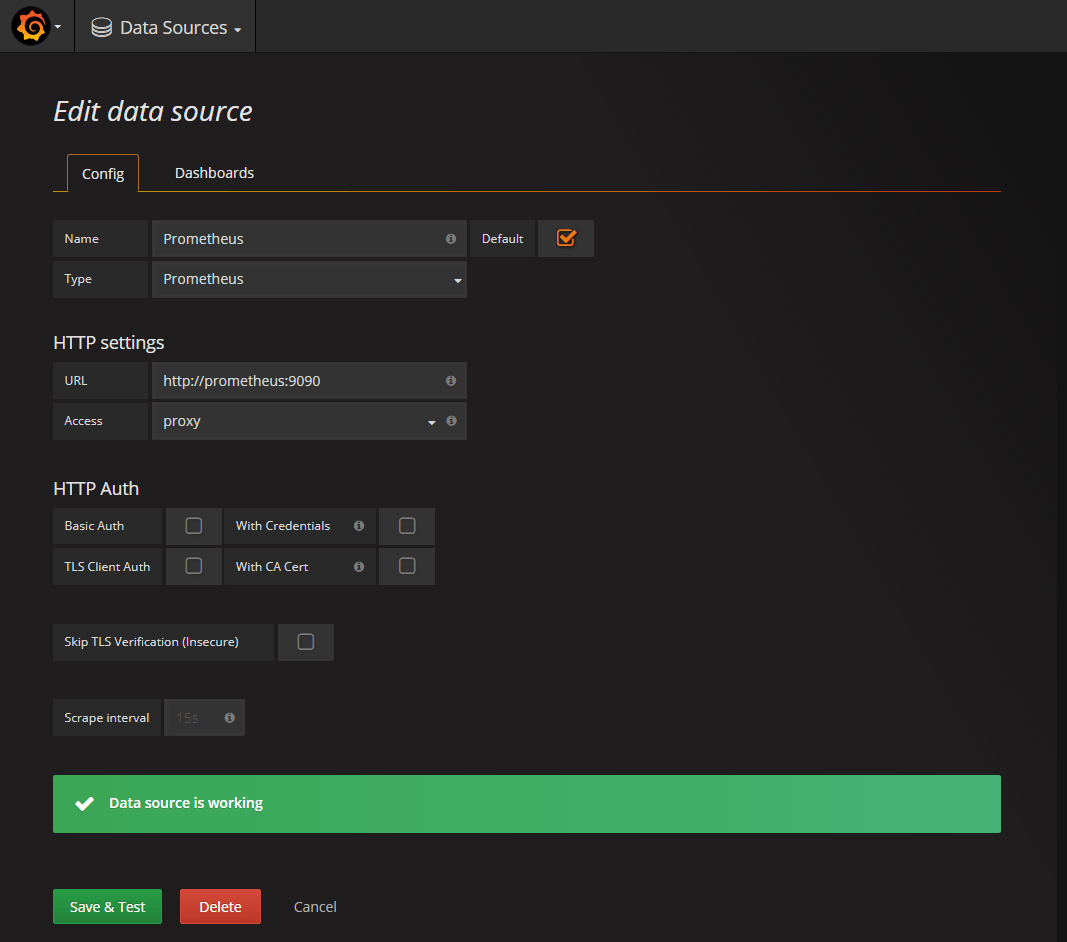Click the red Delete button

point(220,907)
